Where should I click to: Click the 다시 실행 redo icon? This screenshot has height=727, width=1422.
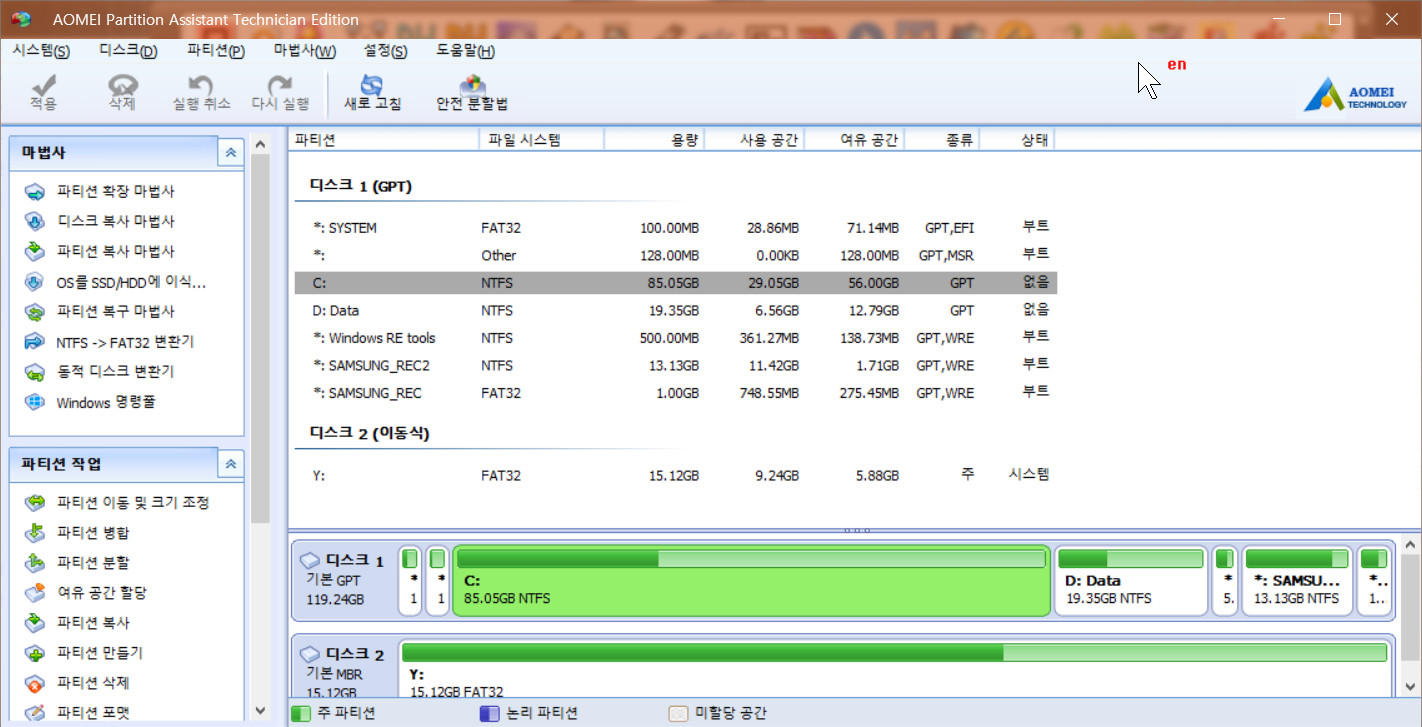[x=280, y=93]
